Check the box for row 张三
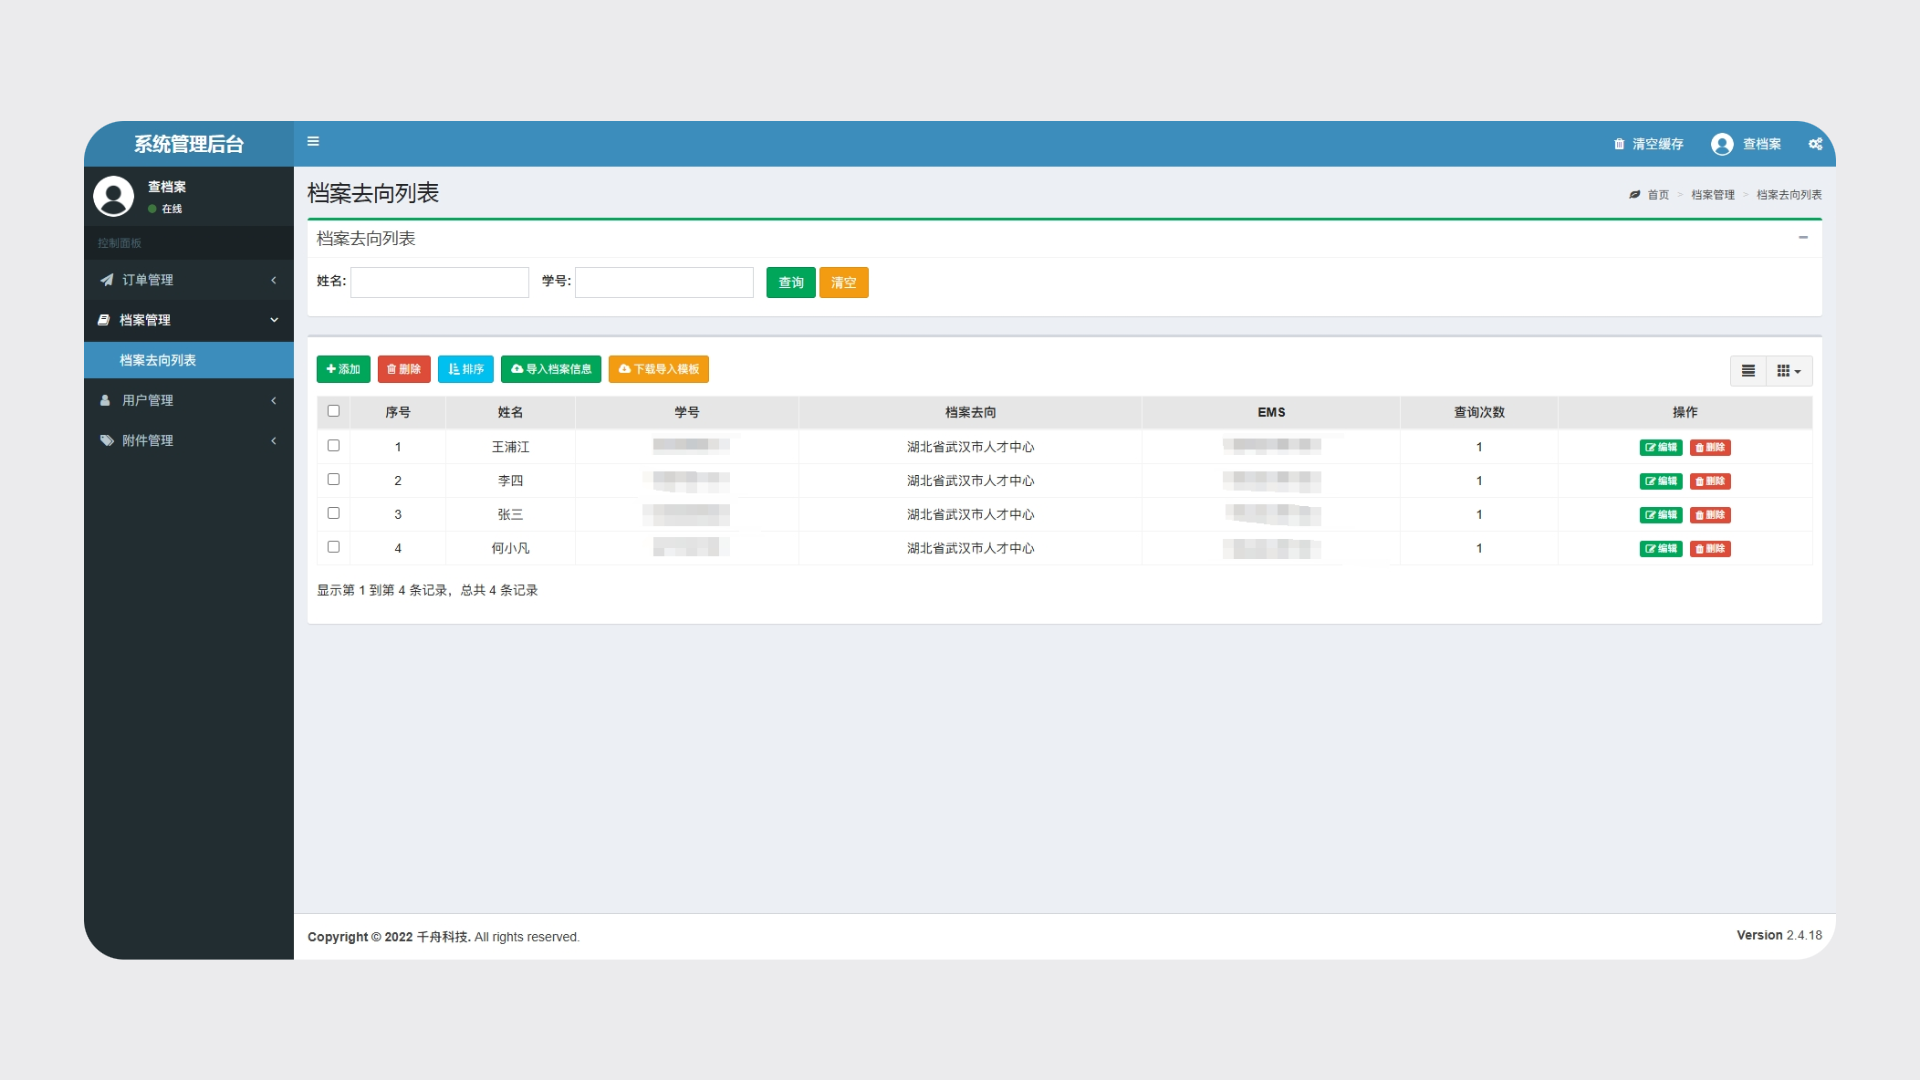Image resolution: width=1920 pixels, height=1080 pixels. pos(334,513)
